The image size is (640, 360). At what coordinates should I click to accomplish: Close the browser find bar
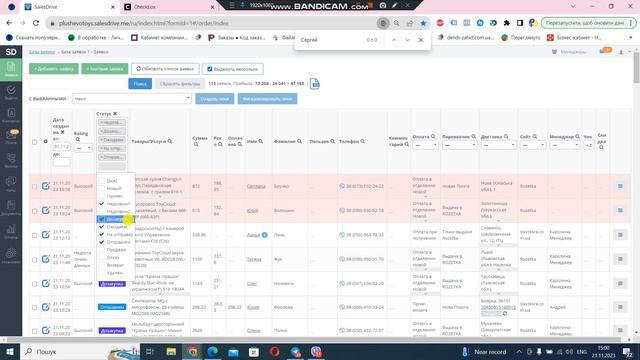pos(421,40)
